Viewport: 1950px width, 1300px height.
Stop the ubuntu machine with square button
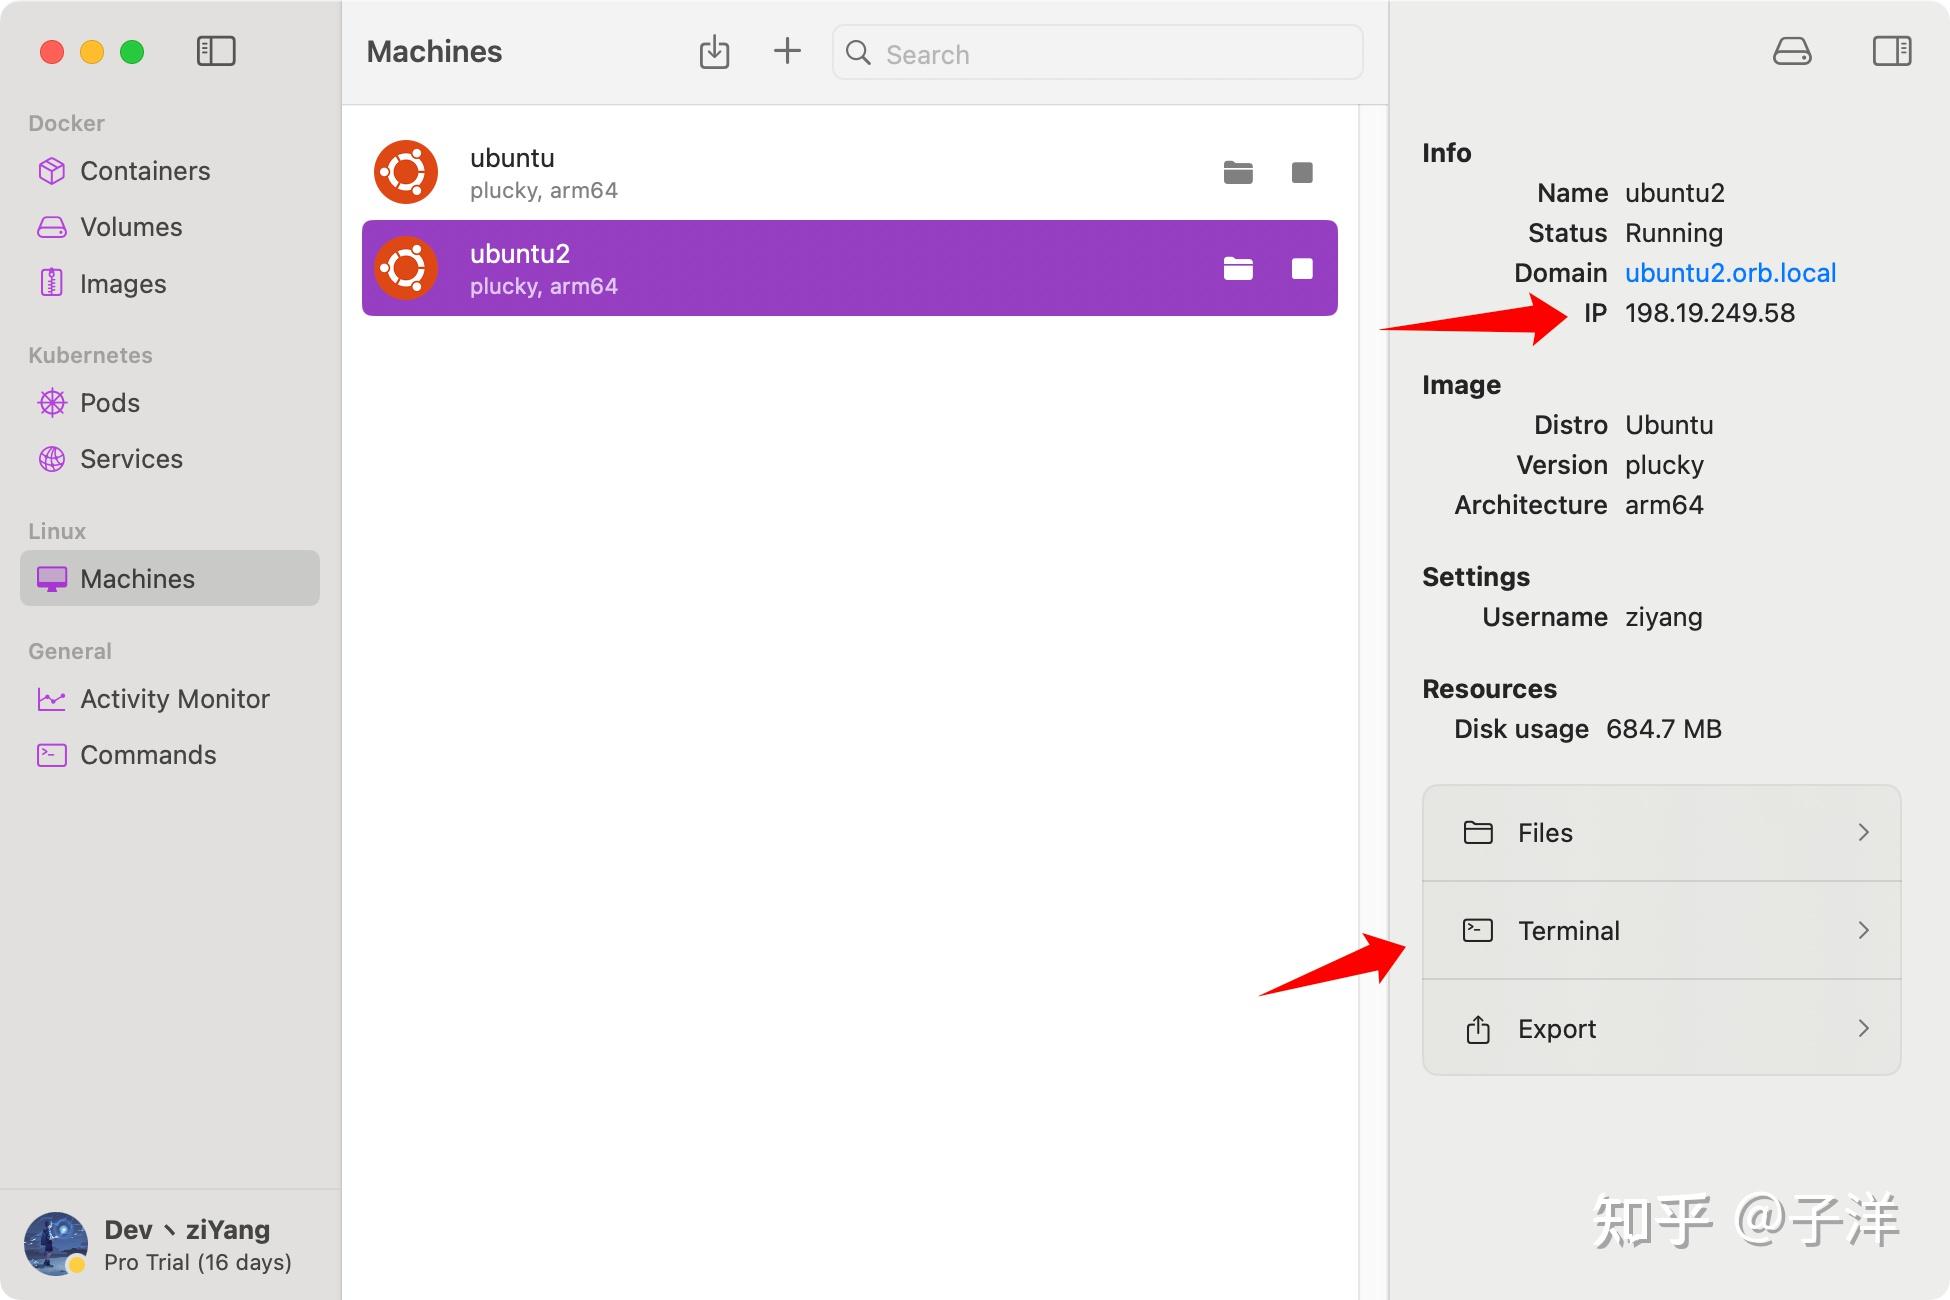click(x=1301, y=171)
